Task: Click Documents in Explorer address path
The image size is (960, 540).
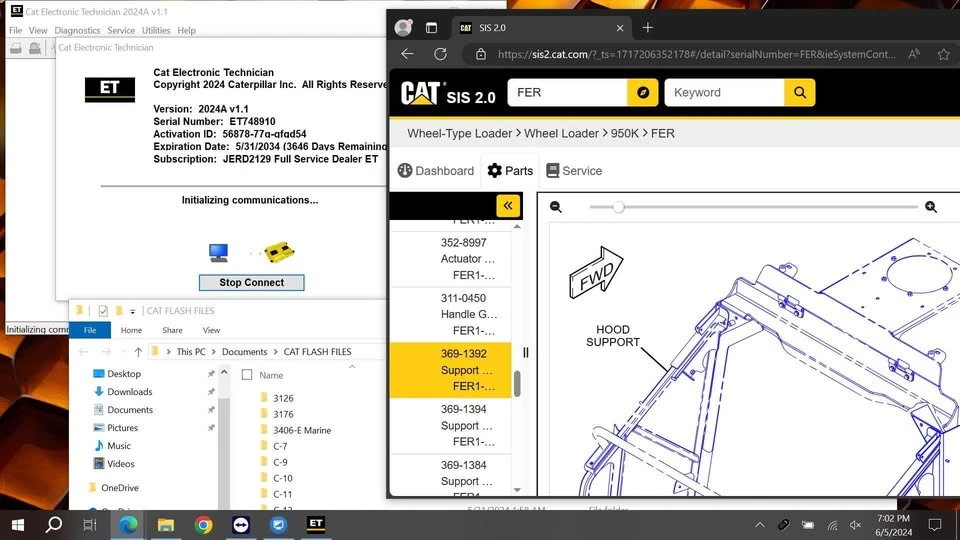Action: [x=244, y=352]
